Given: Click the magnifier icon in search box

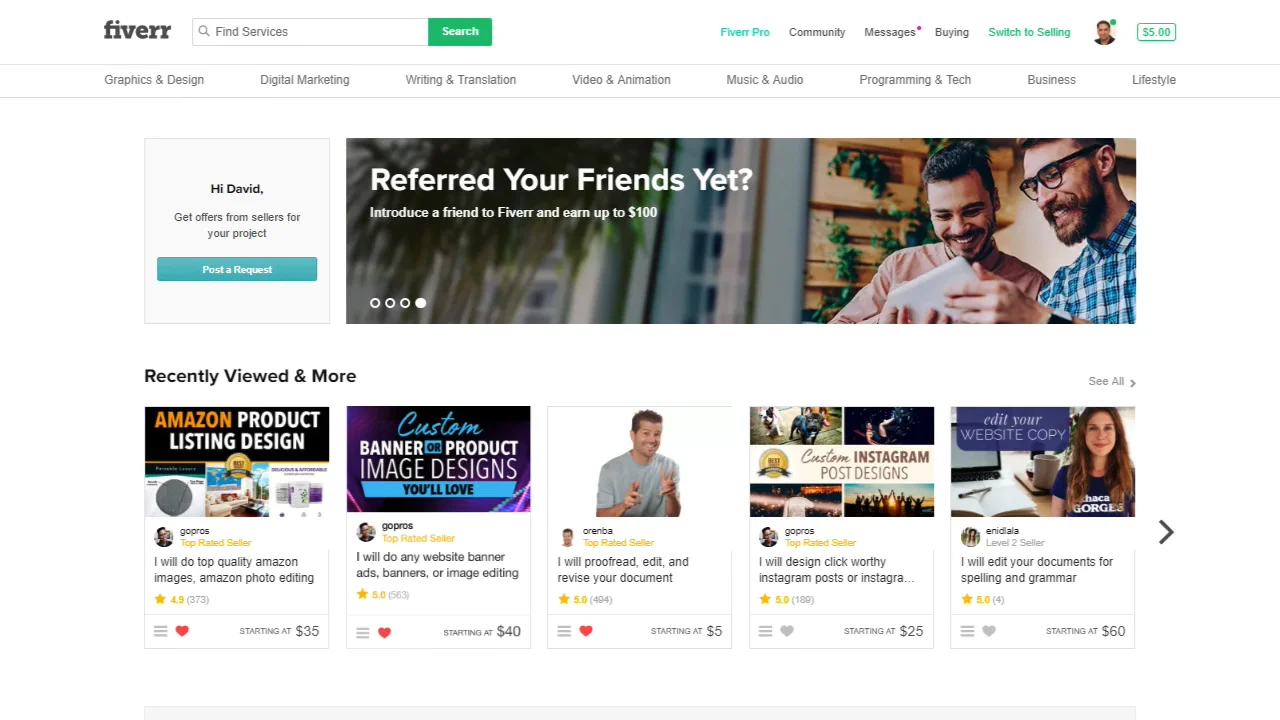Looking at the screenshot, I should pyautogui.click(x=204, y=31).
